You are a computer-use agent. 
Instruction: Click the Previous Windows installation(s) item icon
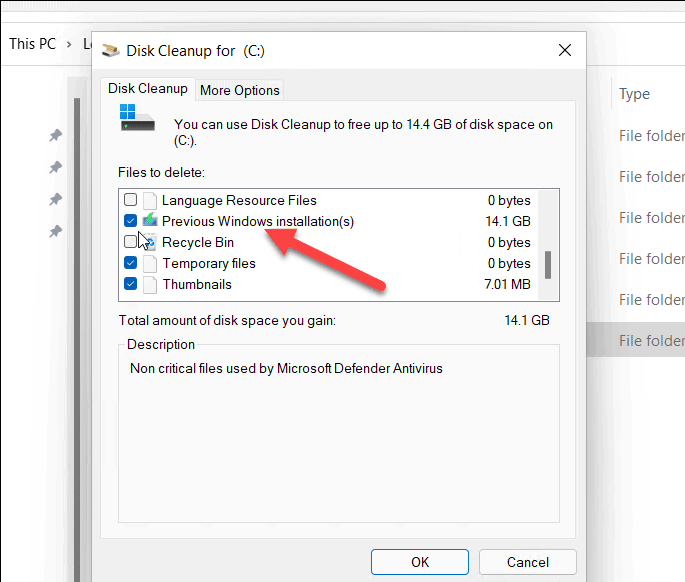(x=150, y=221)
